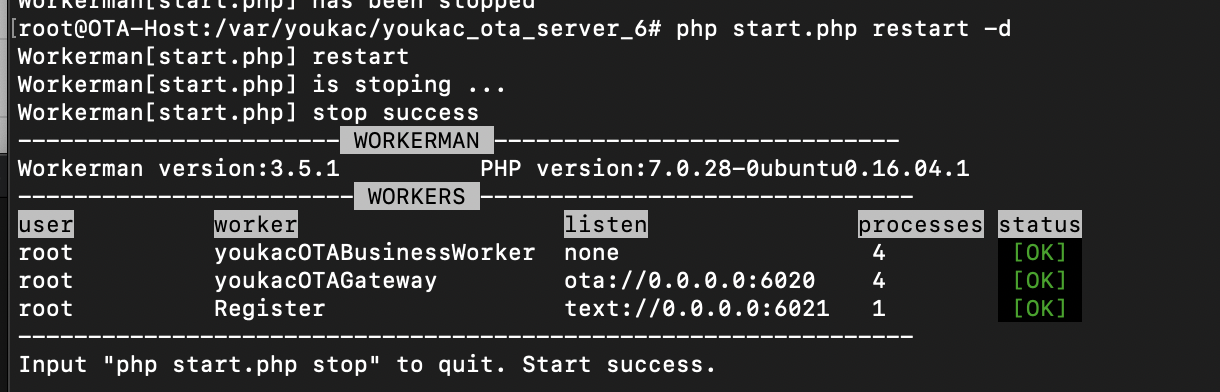Click the youkacOTABusinessWorker worker name
The image size is (1220, 392).
[x=375, y=253]
